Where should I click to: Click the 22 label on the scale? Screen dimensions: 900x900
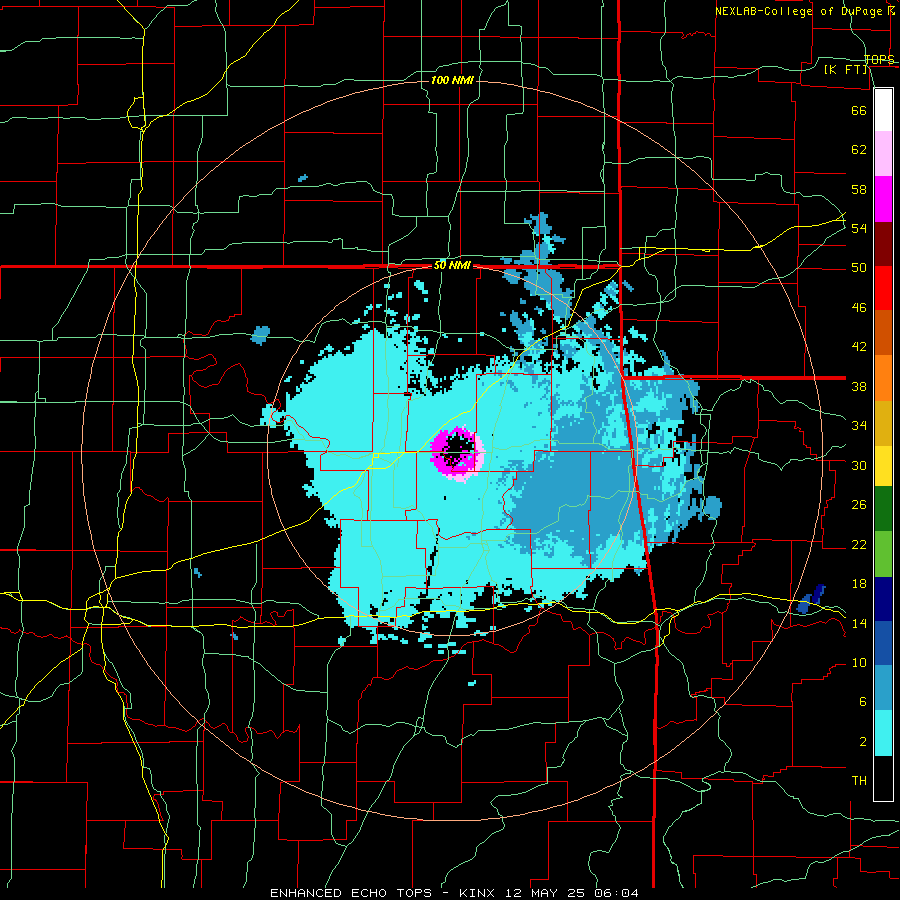click(859, 544)
